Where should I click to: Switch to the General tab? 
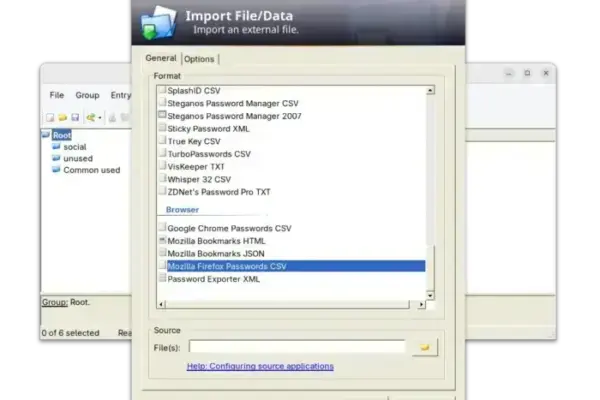[161, 58]
